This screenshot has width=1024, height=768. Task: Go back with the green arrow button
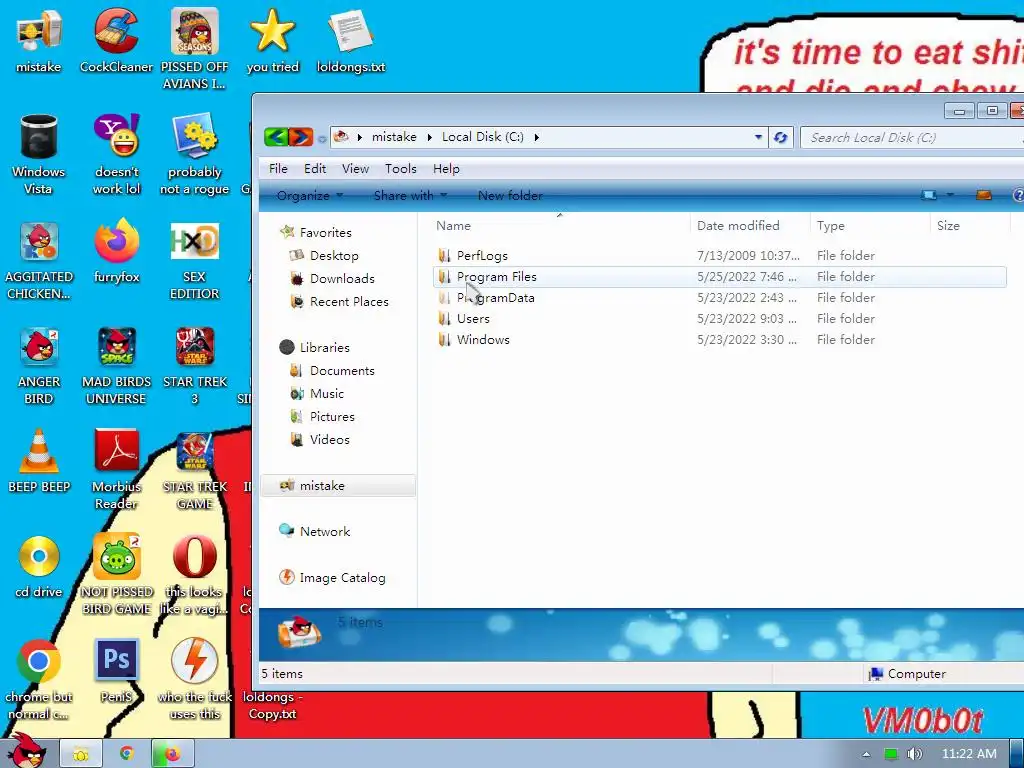276,137
